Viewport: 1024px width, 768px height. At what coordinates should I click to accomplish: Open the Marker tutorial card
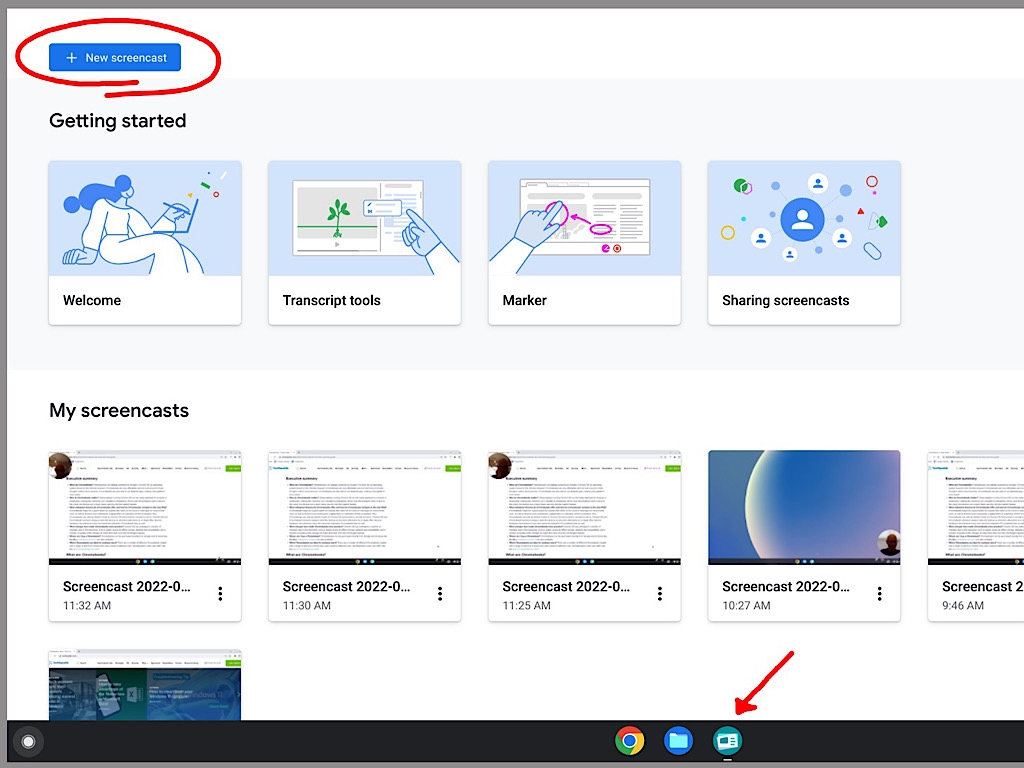pyautogui.click(x=584, y=243)
